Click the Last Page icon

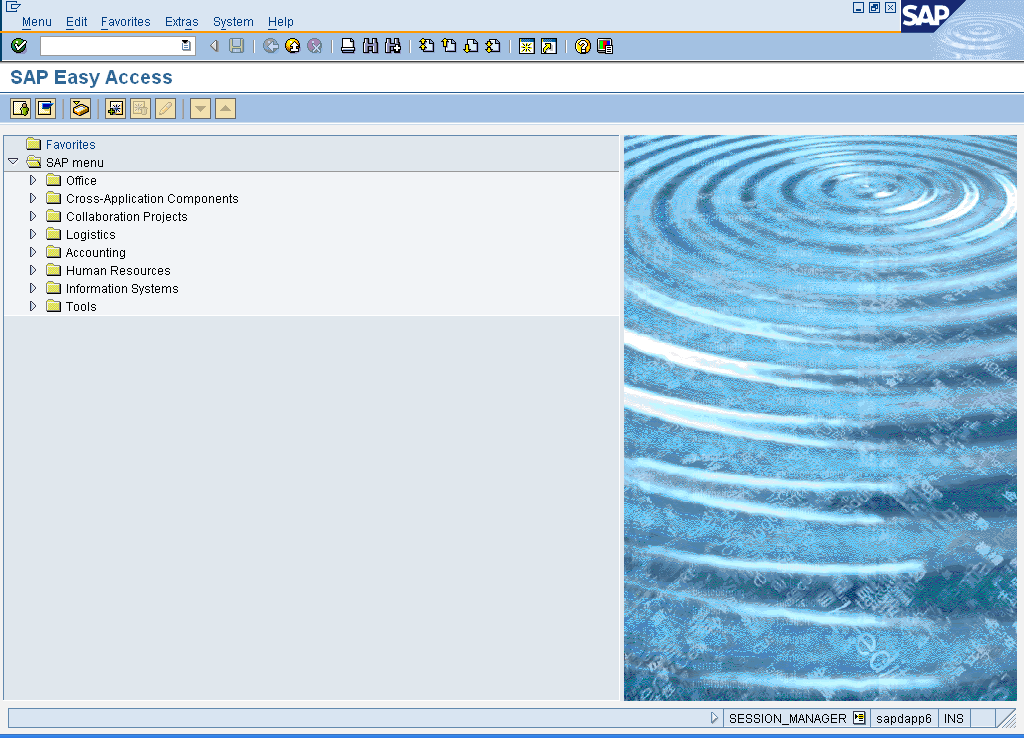[493, 46]
